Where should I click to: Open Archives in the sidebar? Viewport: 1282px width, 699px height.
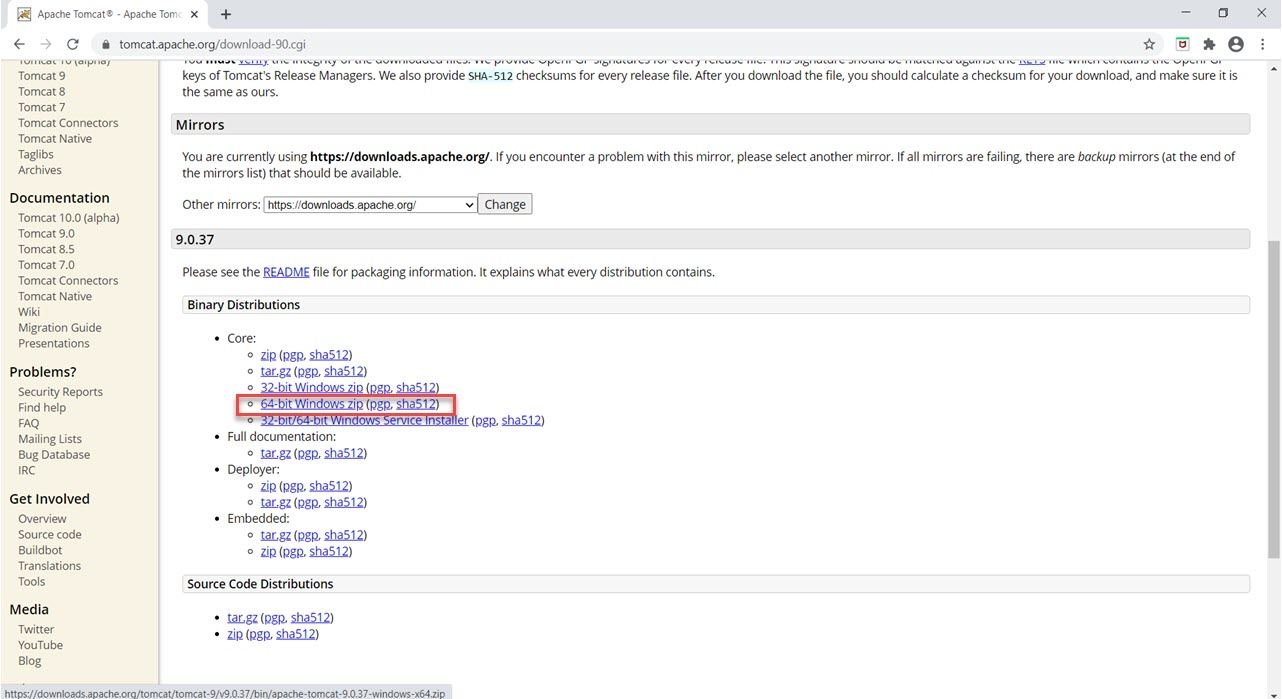coord(40,170)
